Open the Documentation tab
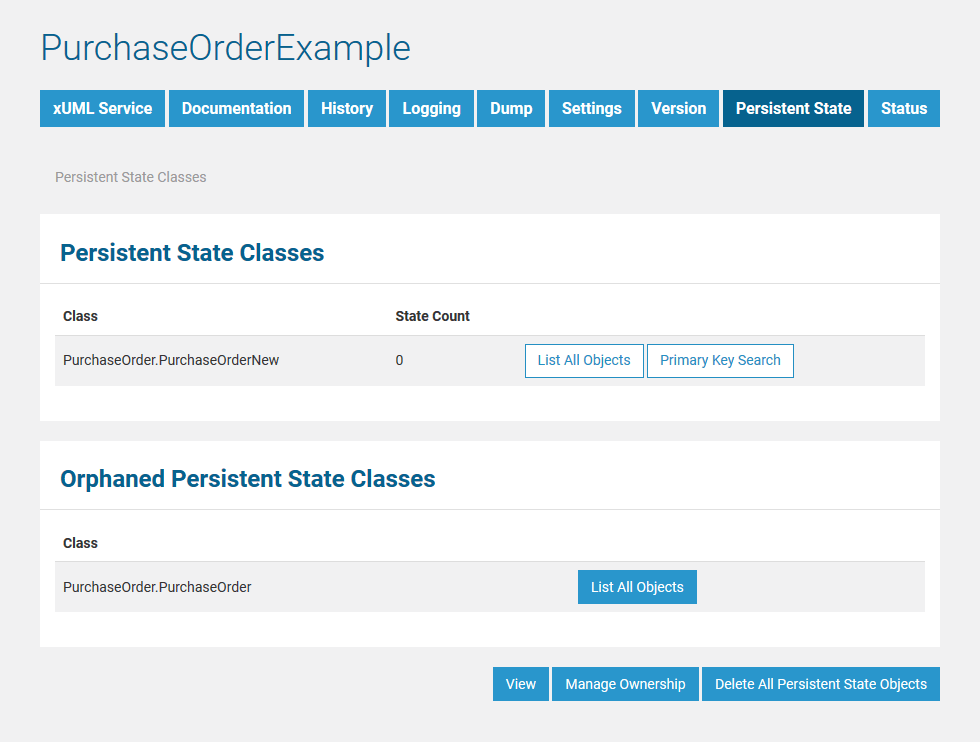This screenshot has height=742, width=980. 236,108
